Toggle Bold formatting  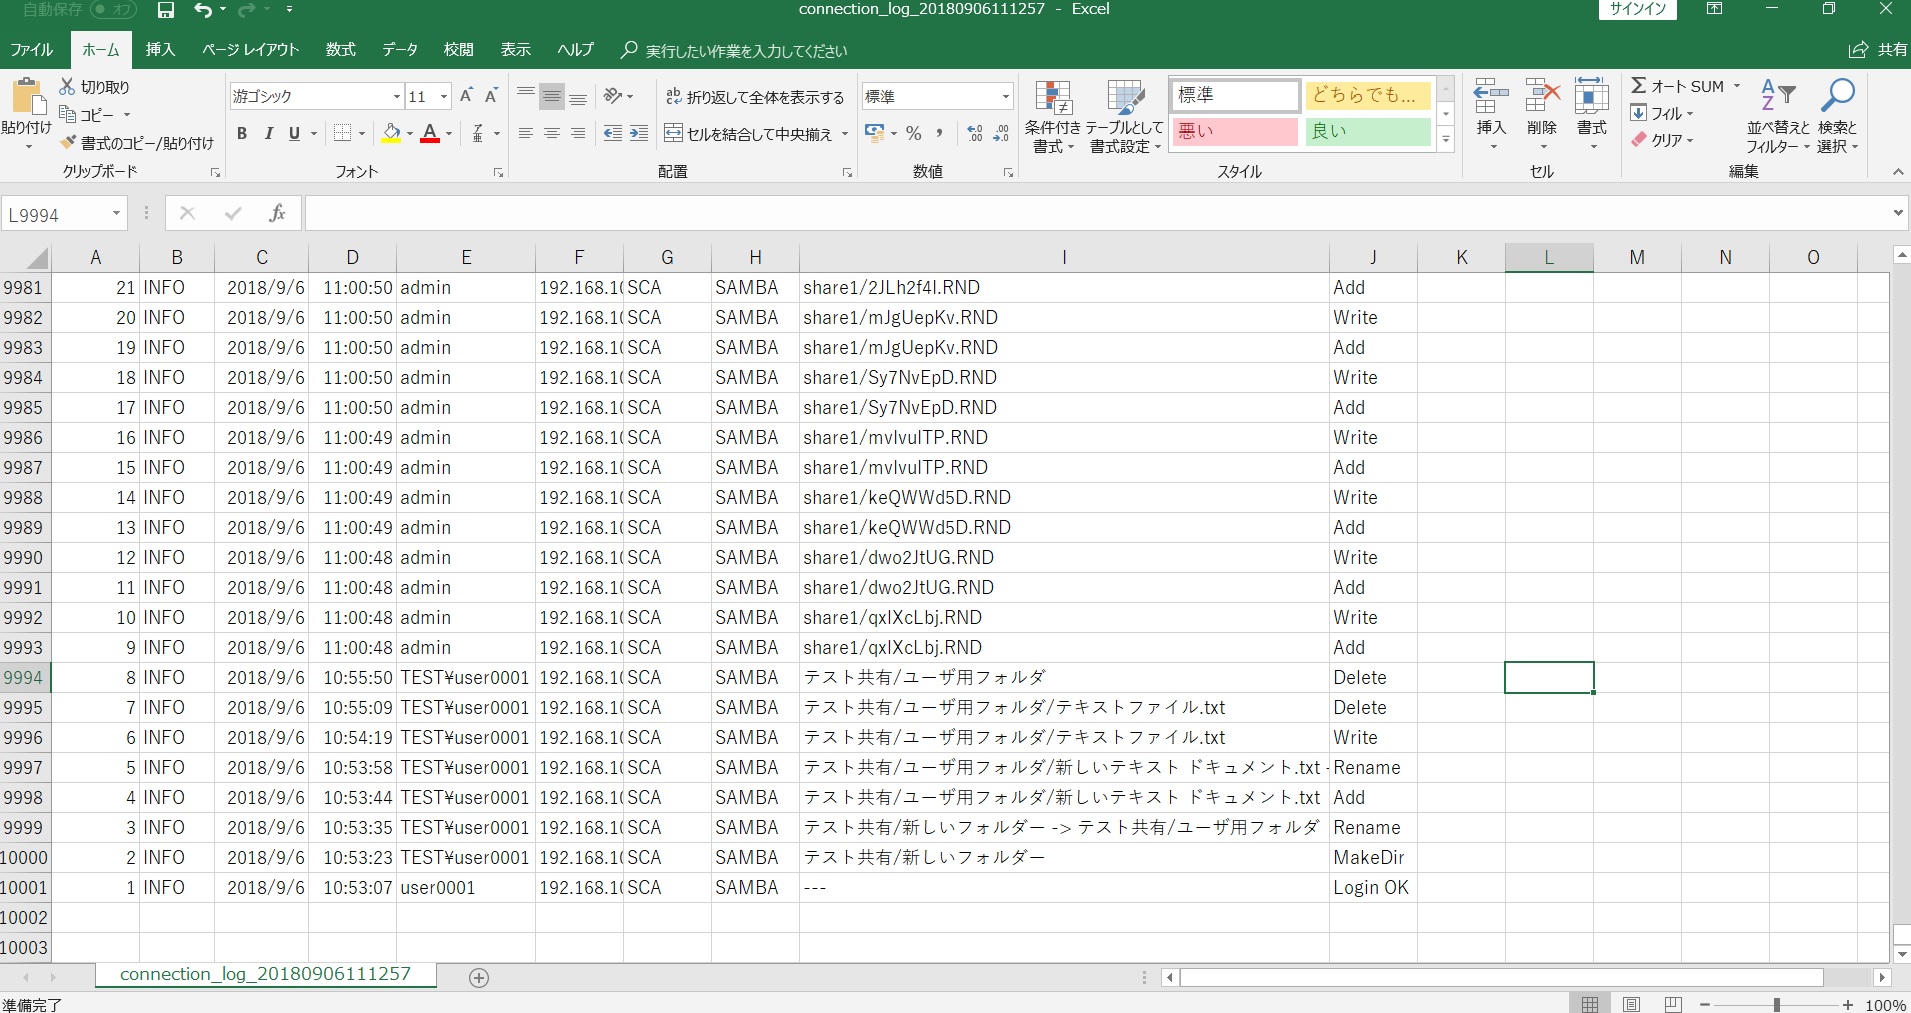point(241,133)
